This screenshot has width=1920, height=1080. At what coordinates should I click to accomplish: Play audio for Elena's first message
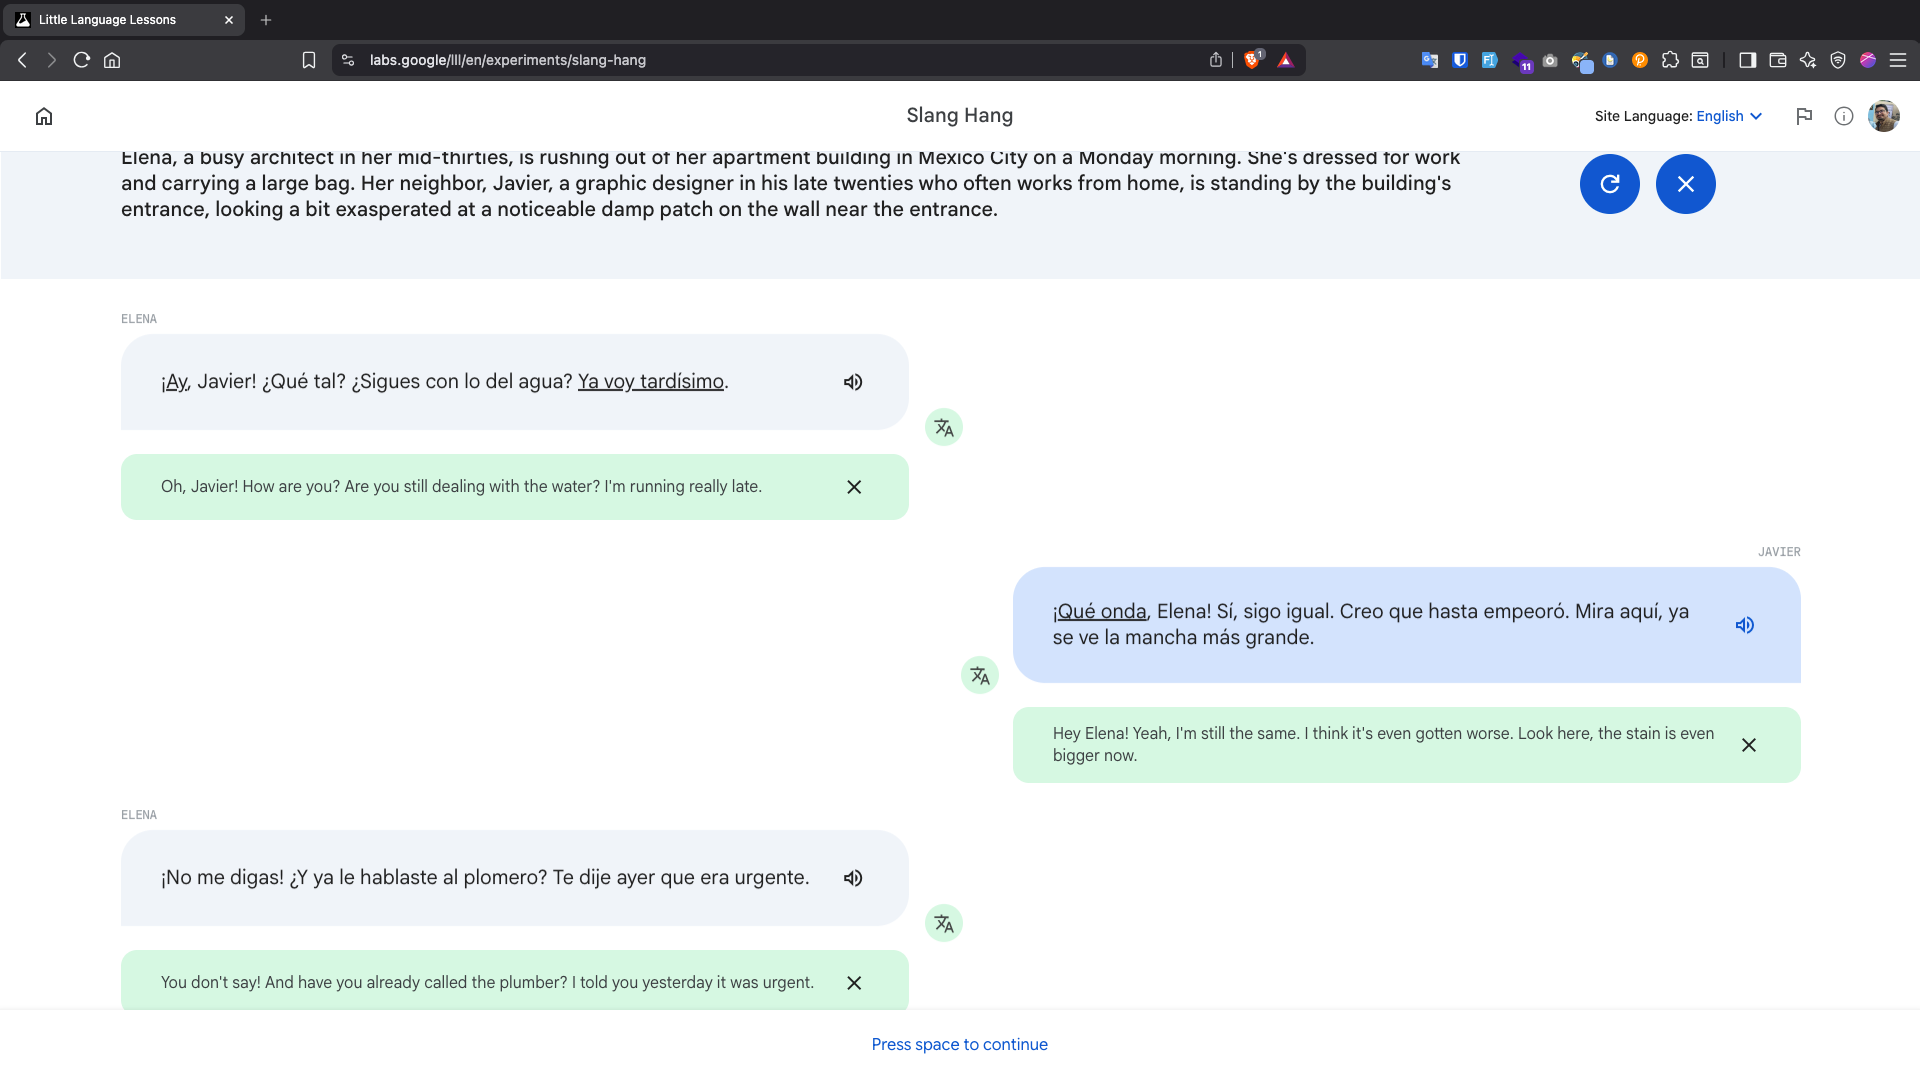853,382
